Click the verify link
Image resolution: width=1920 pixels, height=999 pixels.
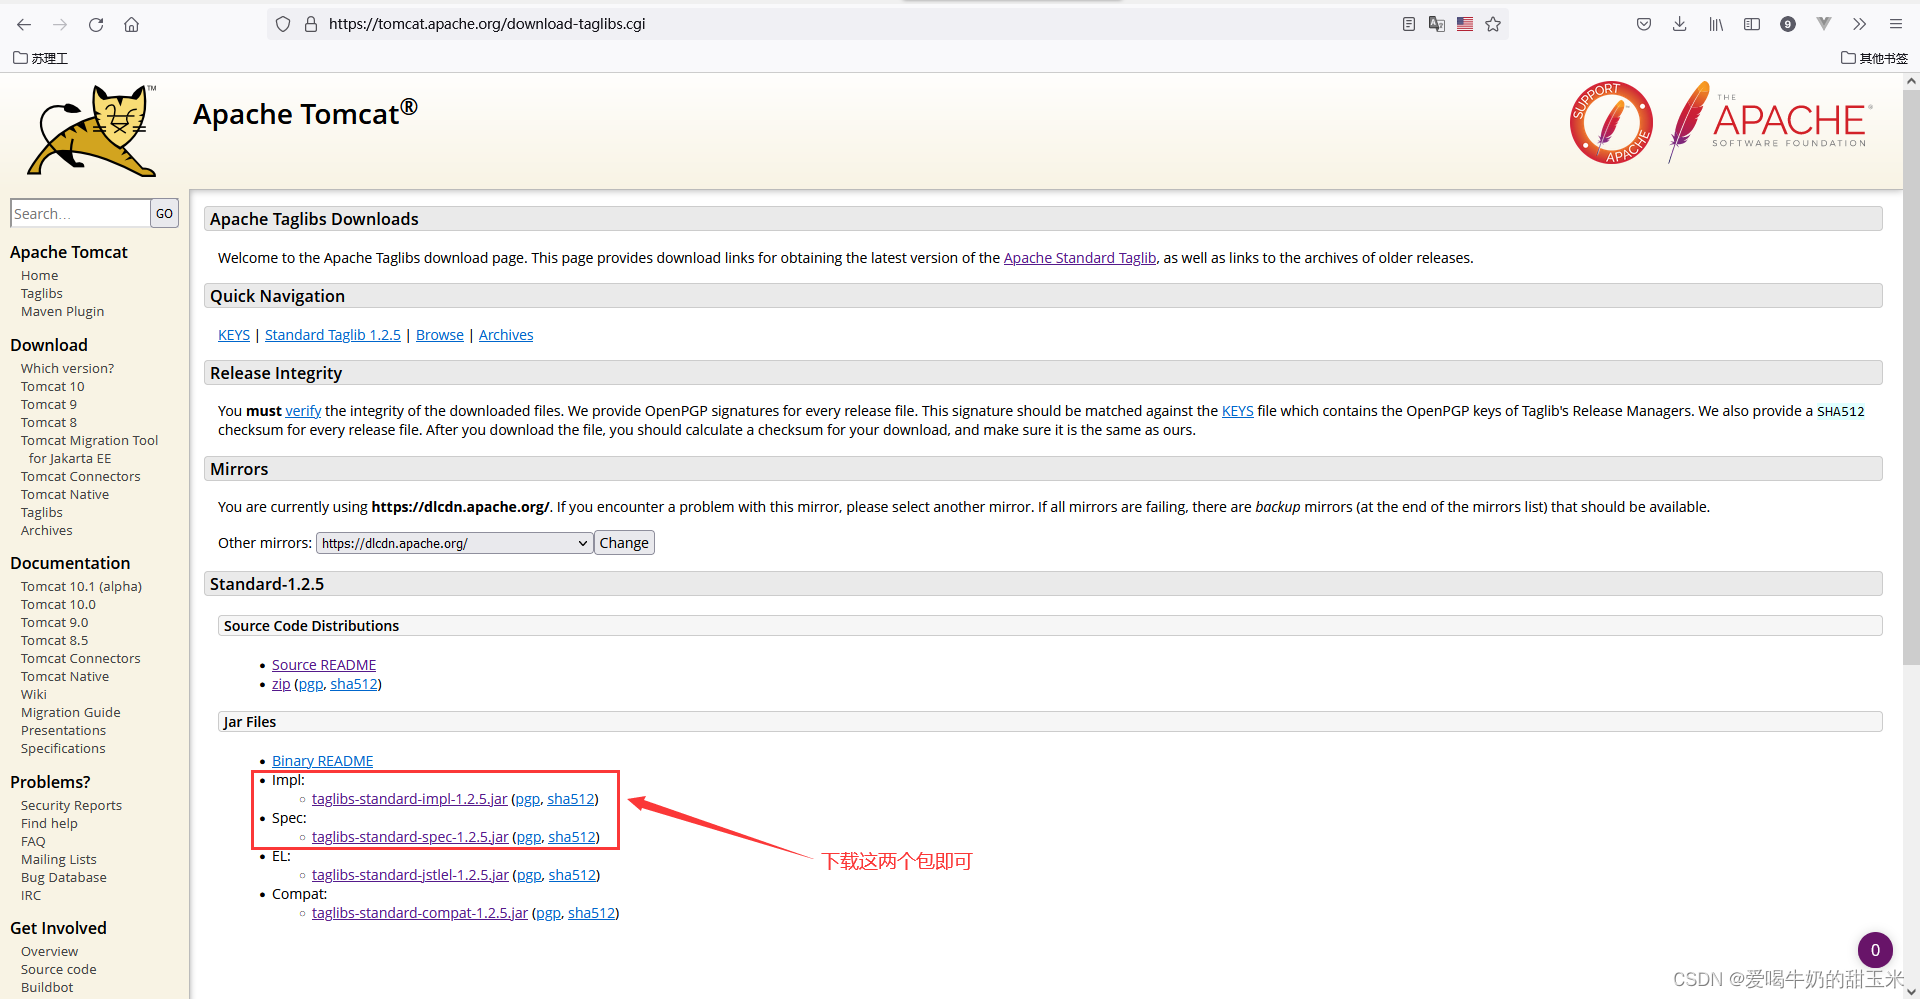point(303,411)
